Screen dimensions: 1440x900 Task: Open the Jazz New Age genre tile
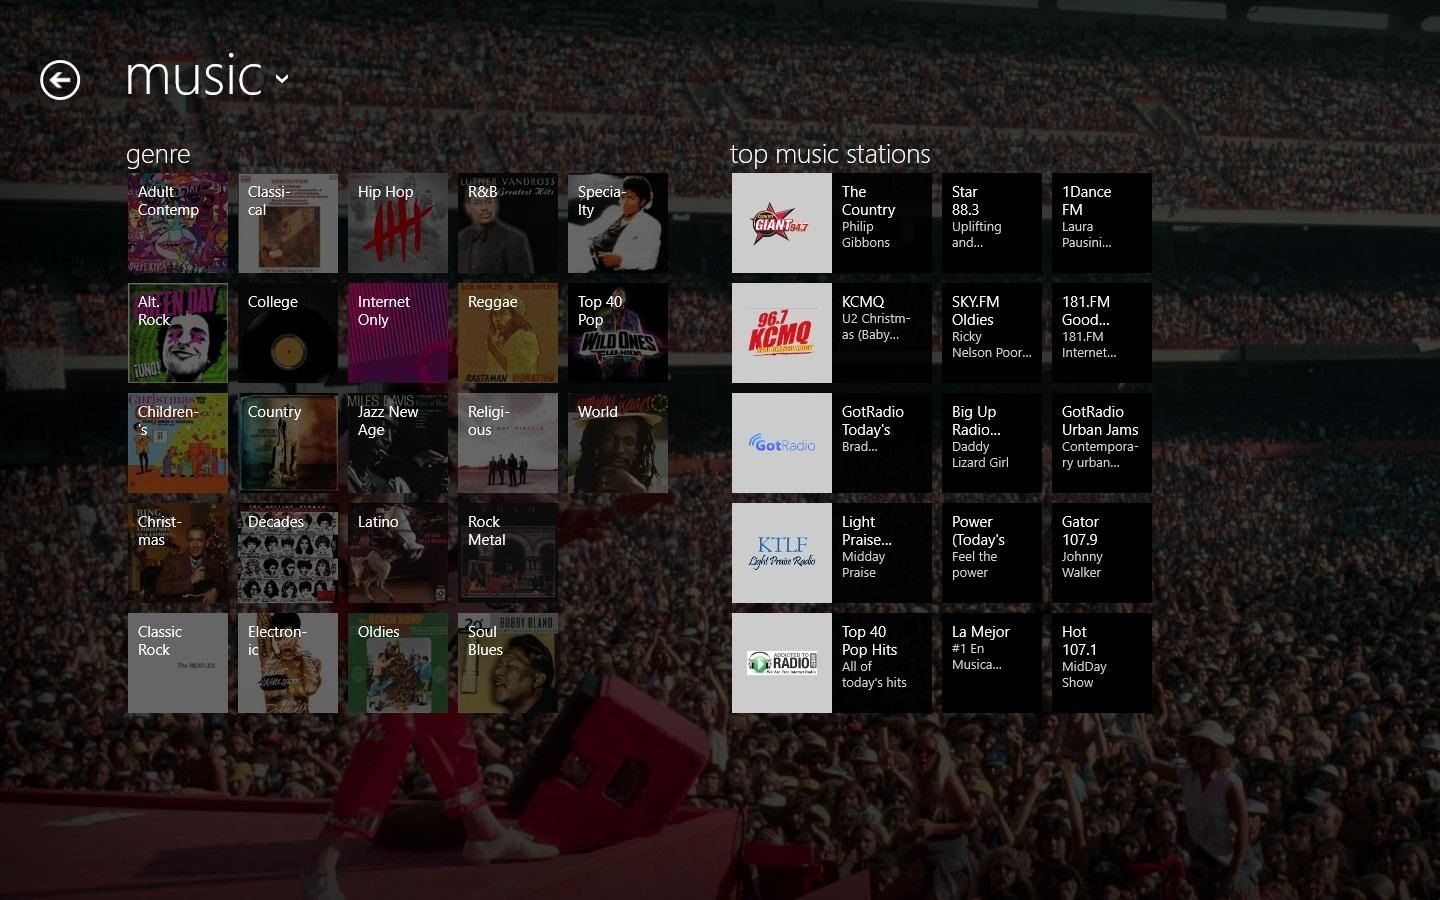[398, 443]
